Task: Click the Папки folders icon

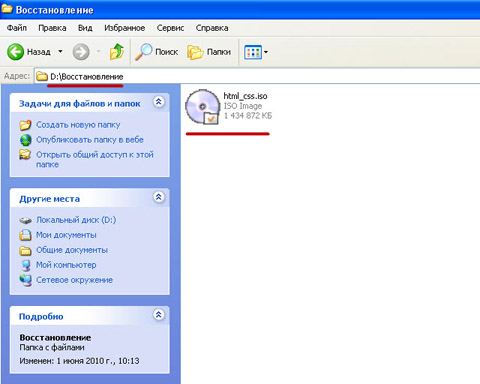Action: [195, 52]
